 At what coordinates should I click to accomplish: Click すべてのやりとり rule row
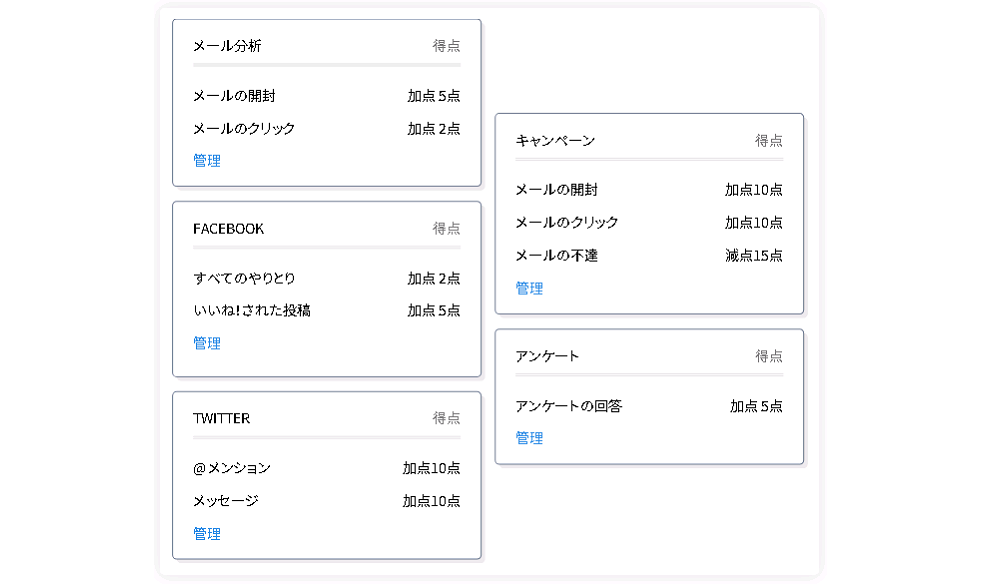[327, 278]
